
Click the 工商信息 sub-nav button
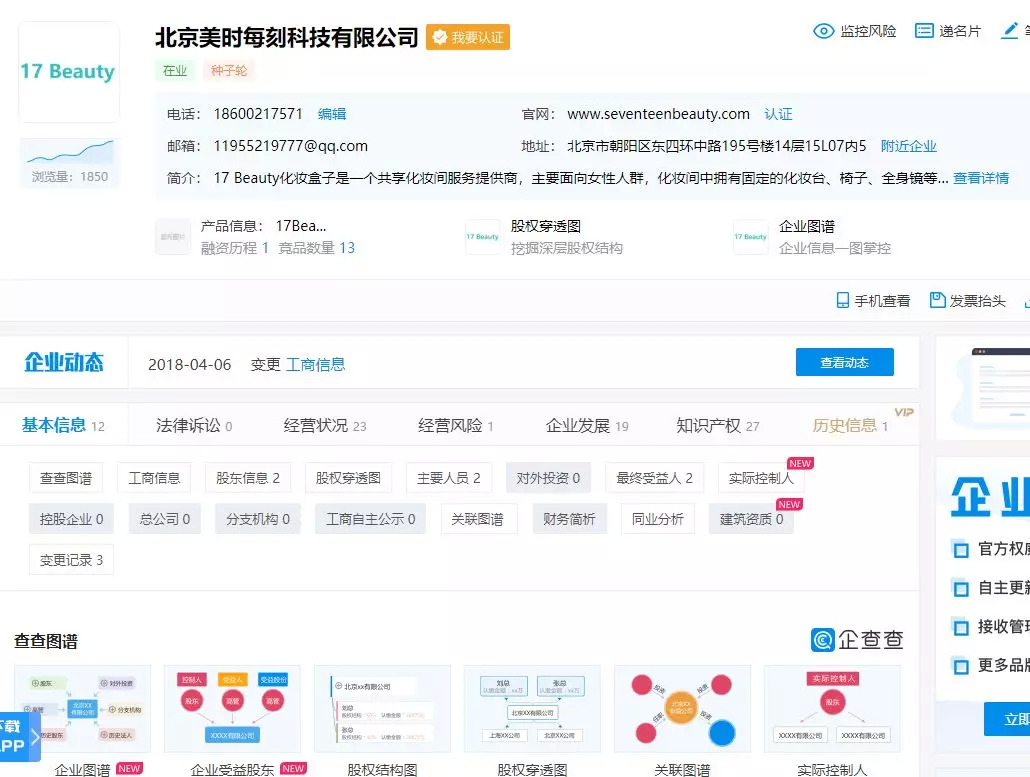tap(154, 478)
